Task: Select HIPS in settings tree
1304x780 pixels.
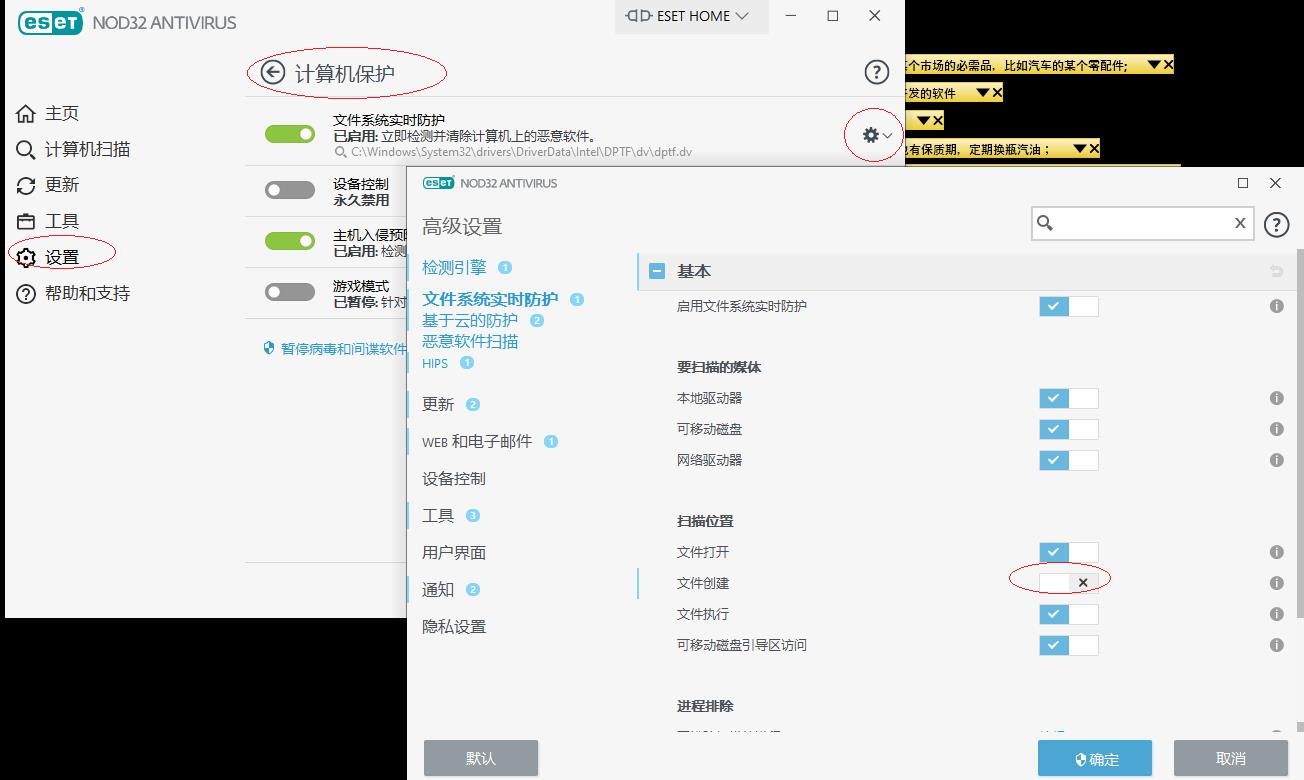Action: (435, 363)
